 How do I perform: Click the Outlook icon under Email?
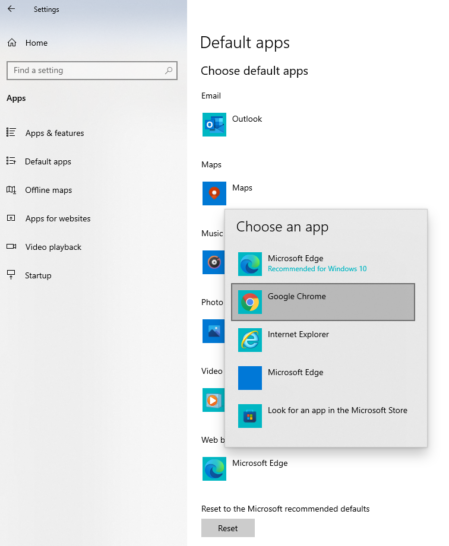coord(214,124)
